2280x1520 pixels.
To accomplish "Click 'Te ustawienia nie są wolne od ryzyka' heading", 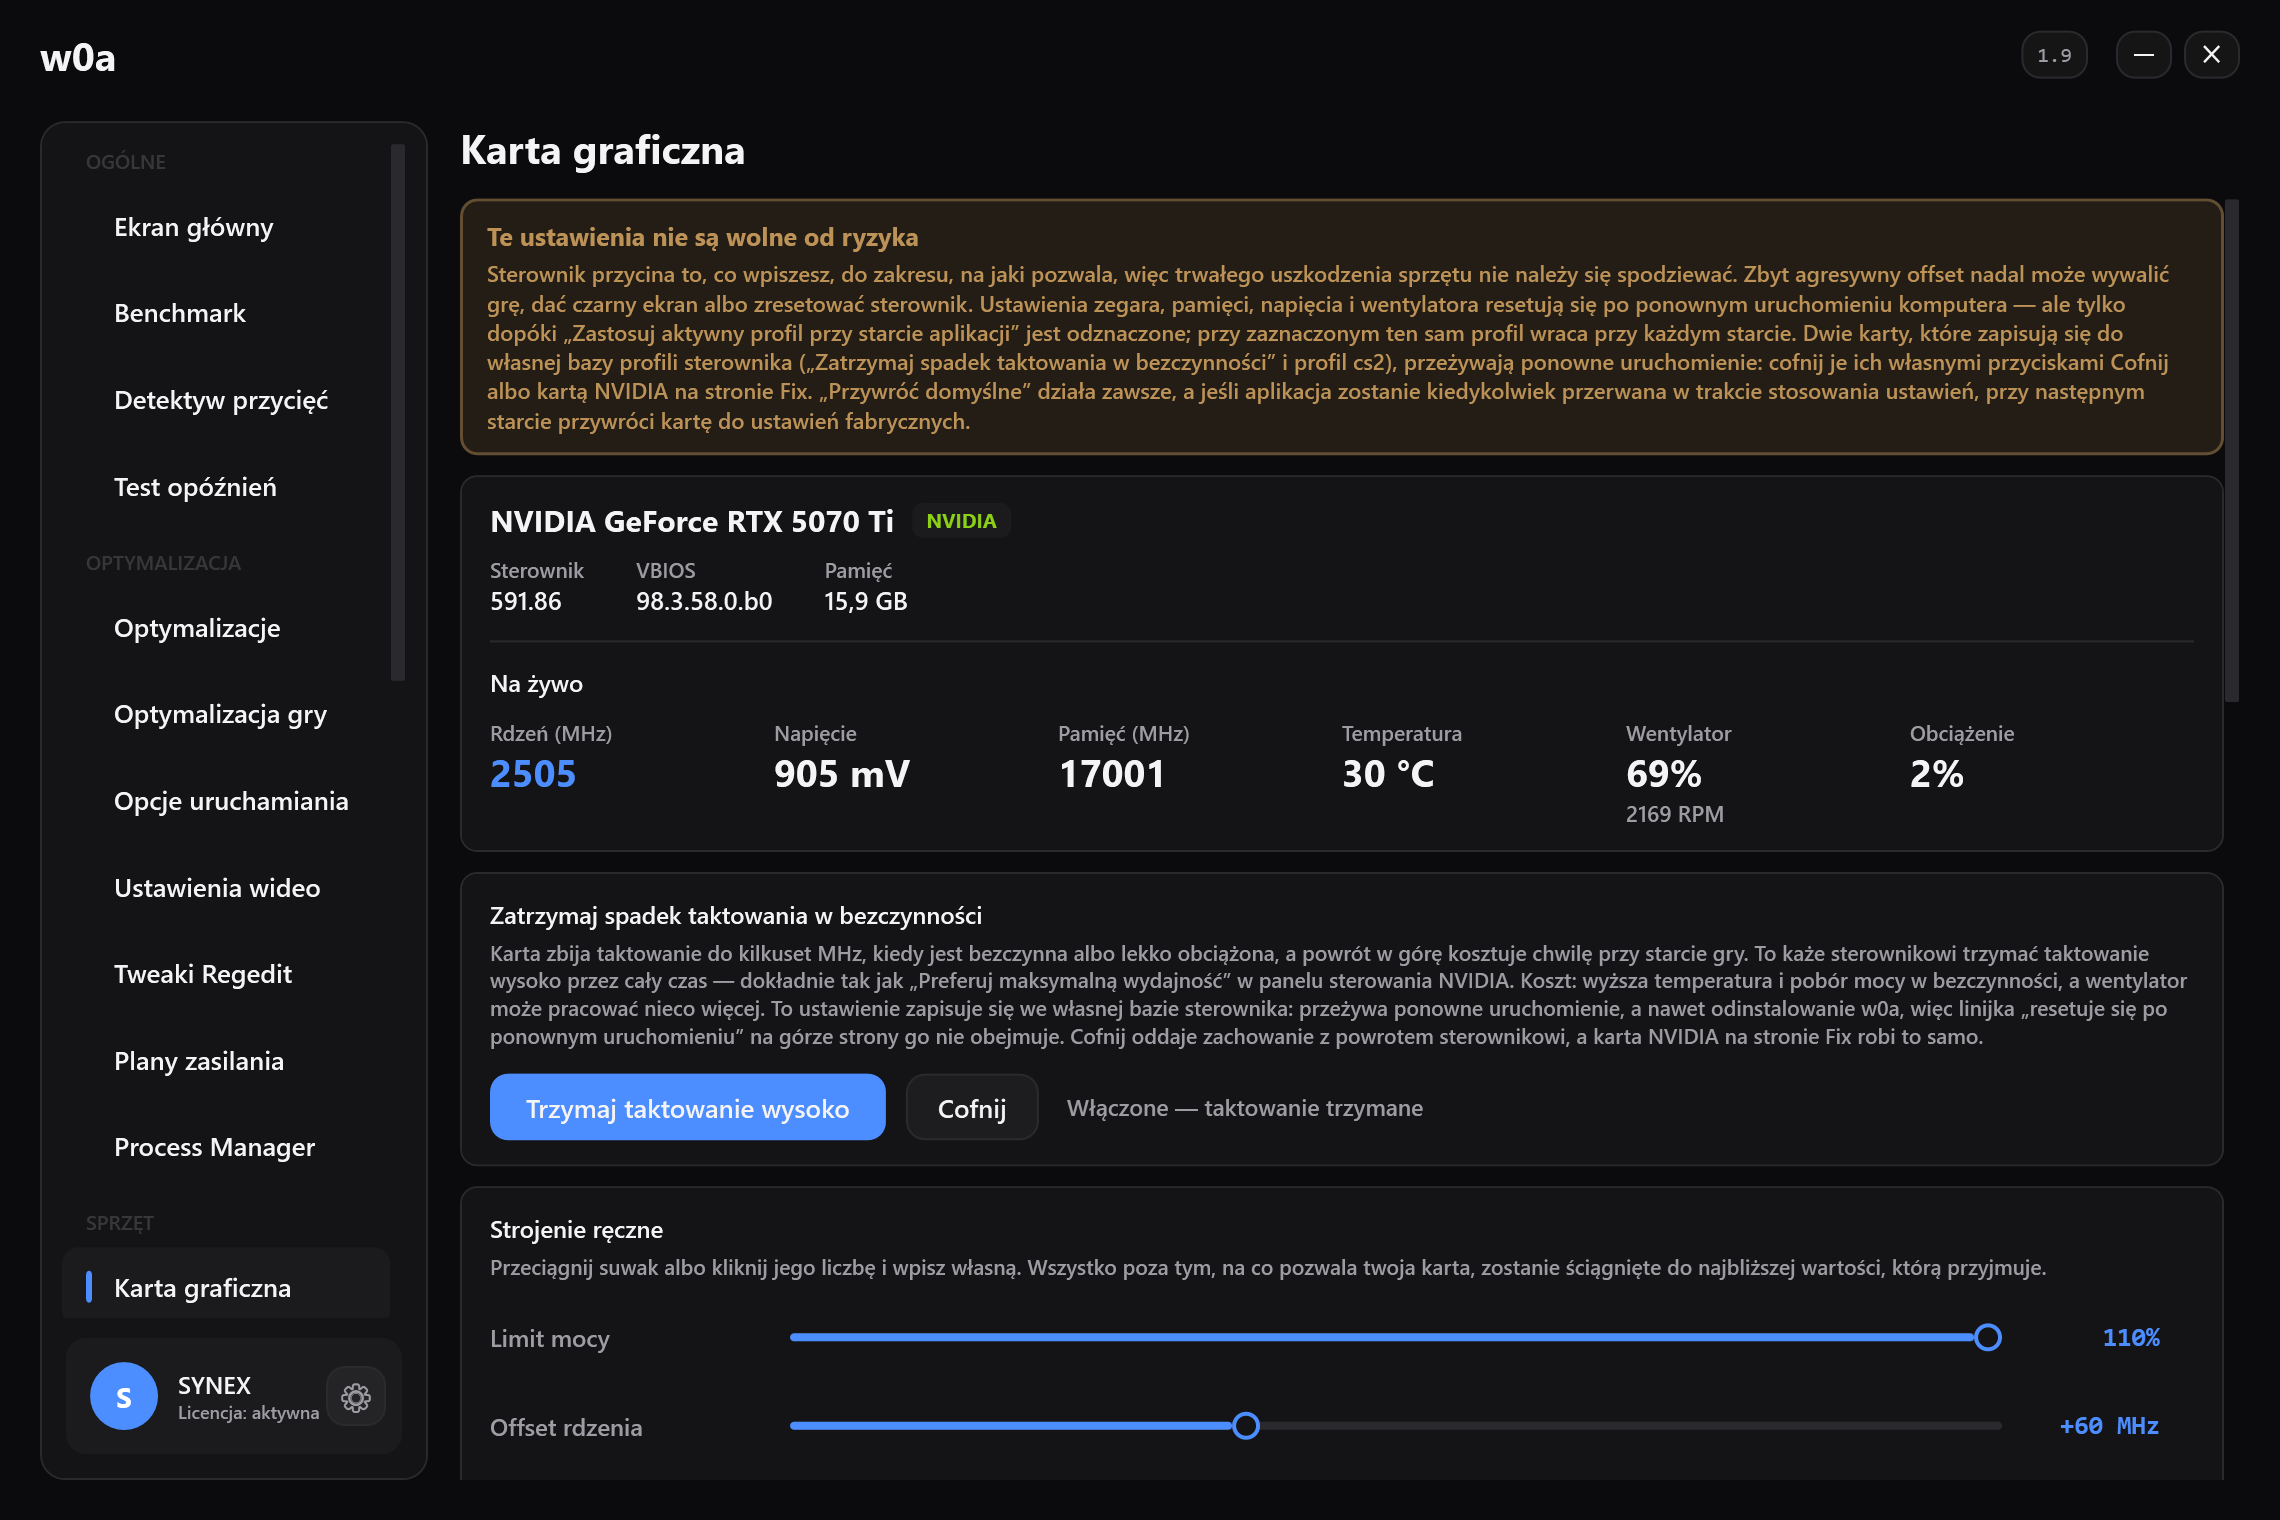I will pos(703,237).
